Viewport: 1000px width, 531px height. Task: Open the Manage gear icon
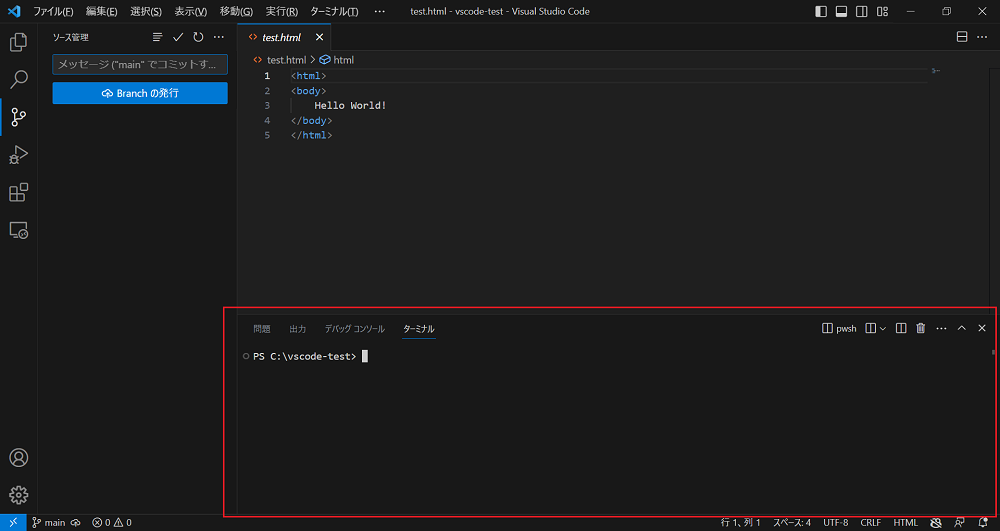pos(18,494)
